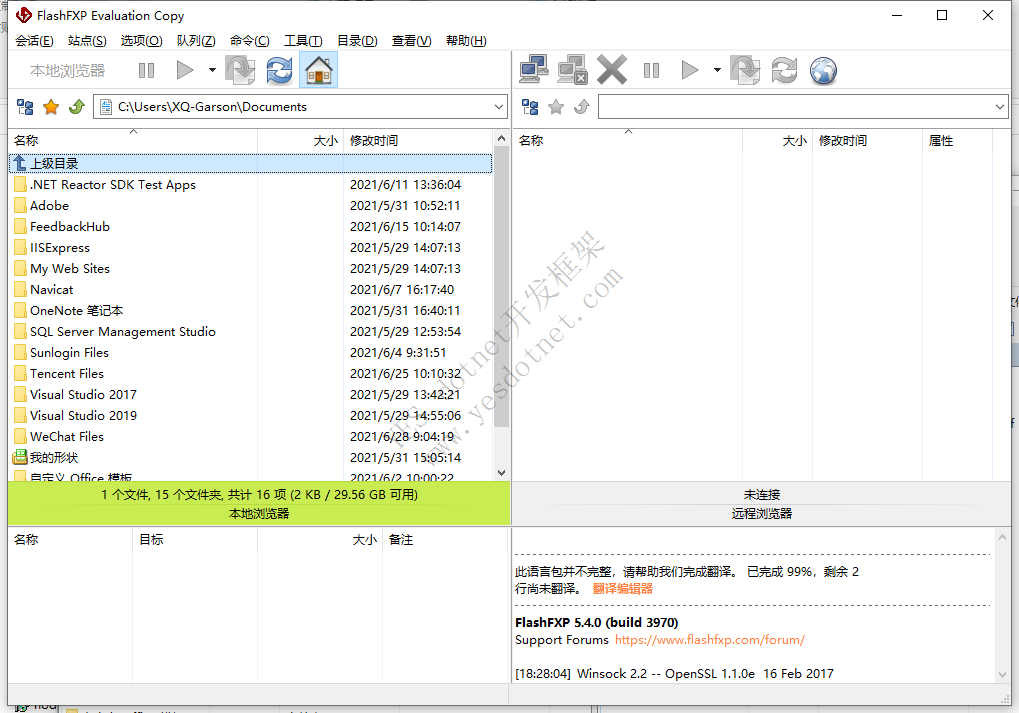Open the 站点(S) menu

click(87, 41)
